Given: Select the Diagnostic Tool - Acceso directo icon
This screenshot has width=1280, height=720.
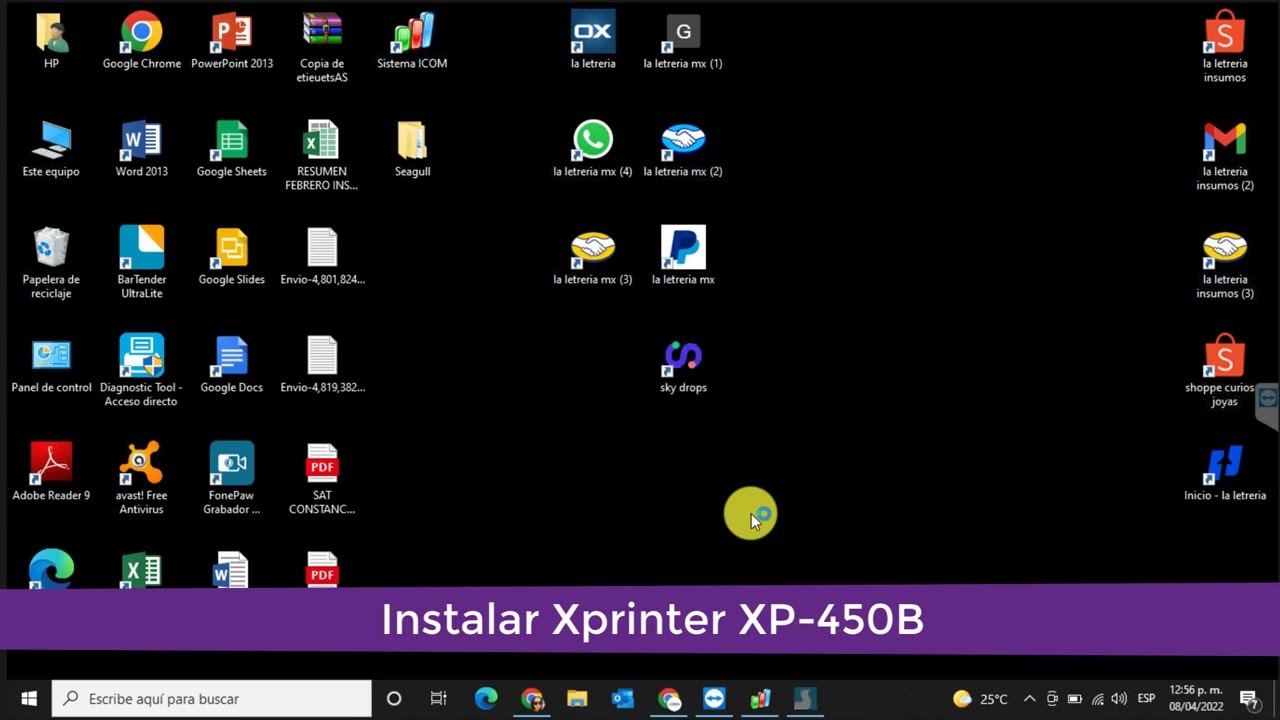Looking at the screenshot, I should click(x=141, y=372).
